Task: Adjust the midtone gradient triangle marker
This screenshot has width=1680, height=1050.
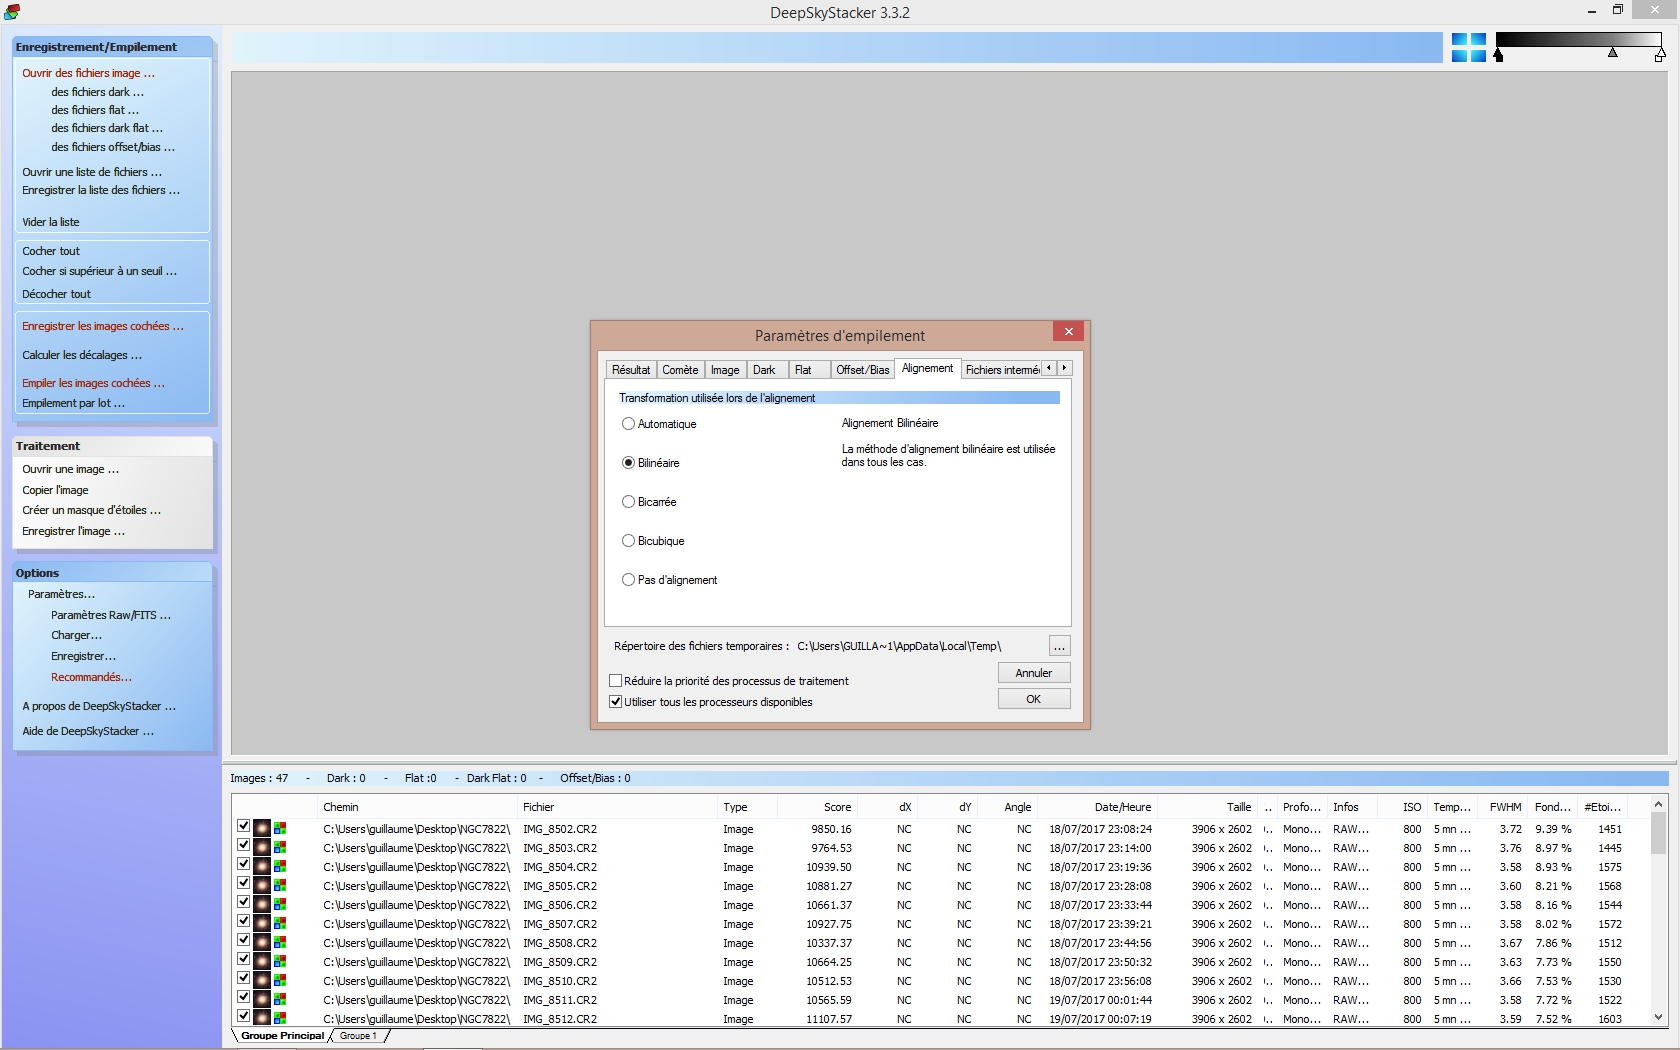Action: pos(1612,52)
